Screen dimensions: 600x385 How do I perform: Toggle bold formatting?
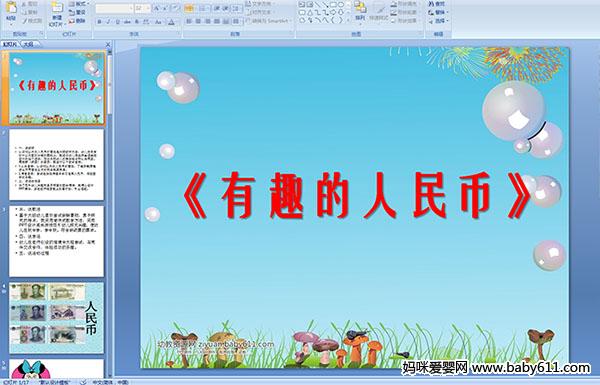pos(99,22)
